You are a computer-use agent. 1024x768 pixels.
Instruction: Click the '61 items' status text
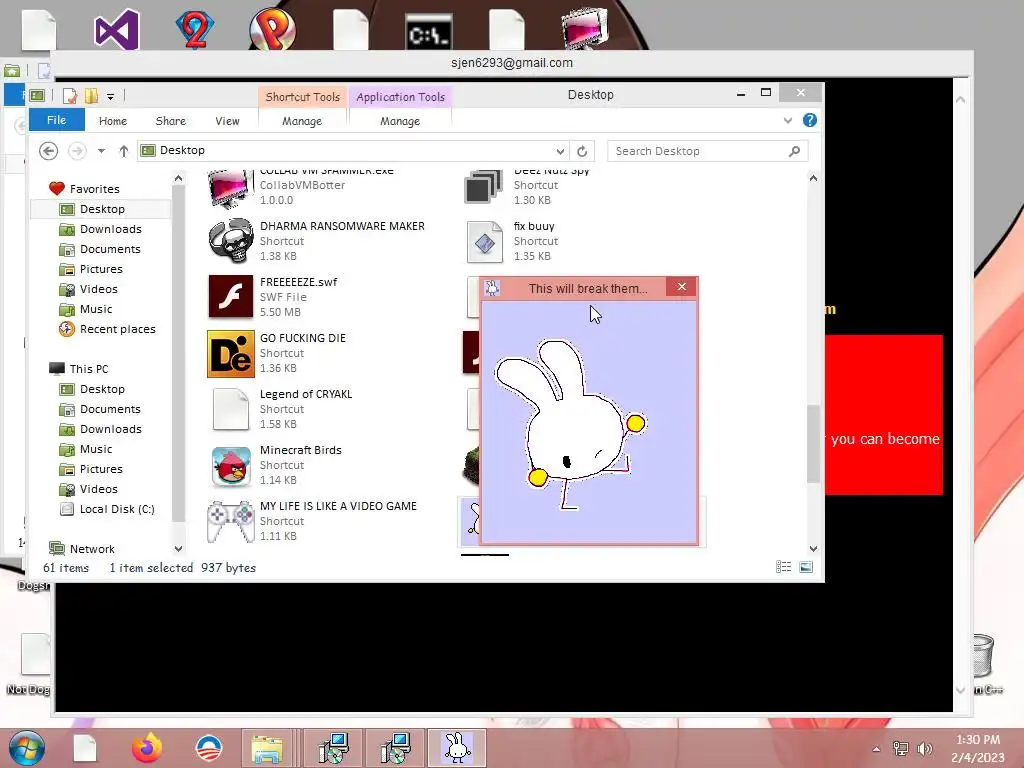click(x=66, y=568)
